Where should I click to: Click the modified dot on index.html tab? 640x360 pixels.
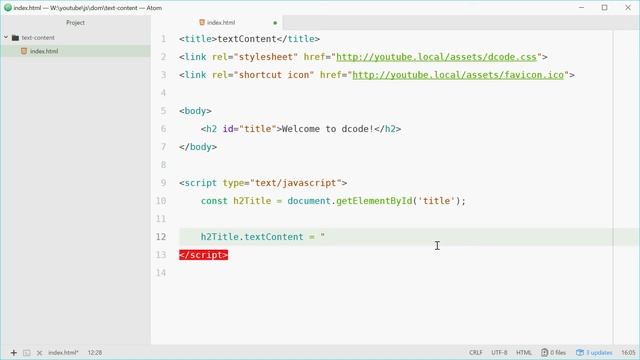pos(275,23)
